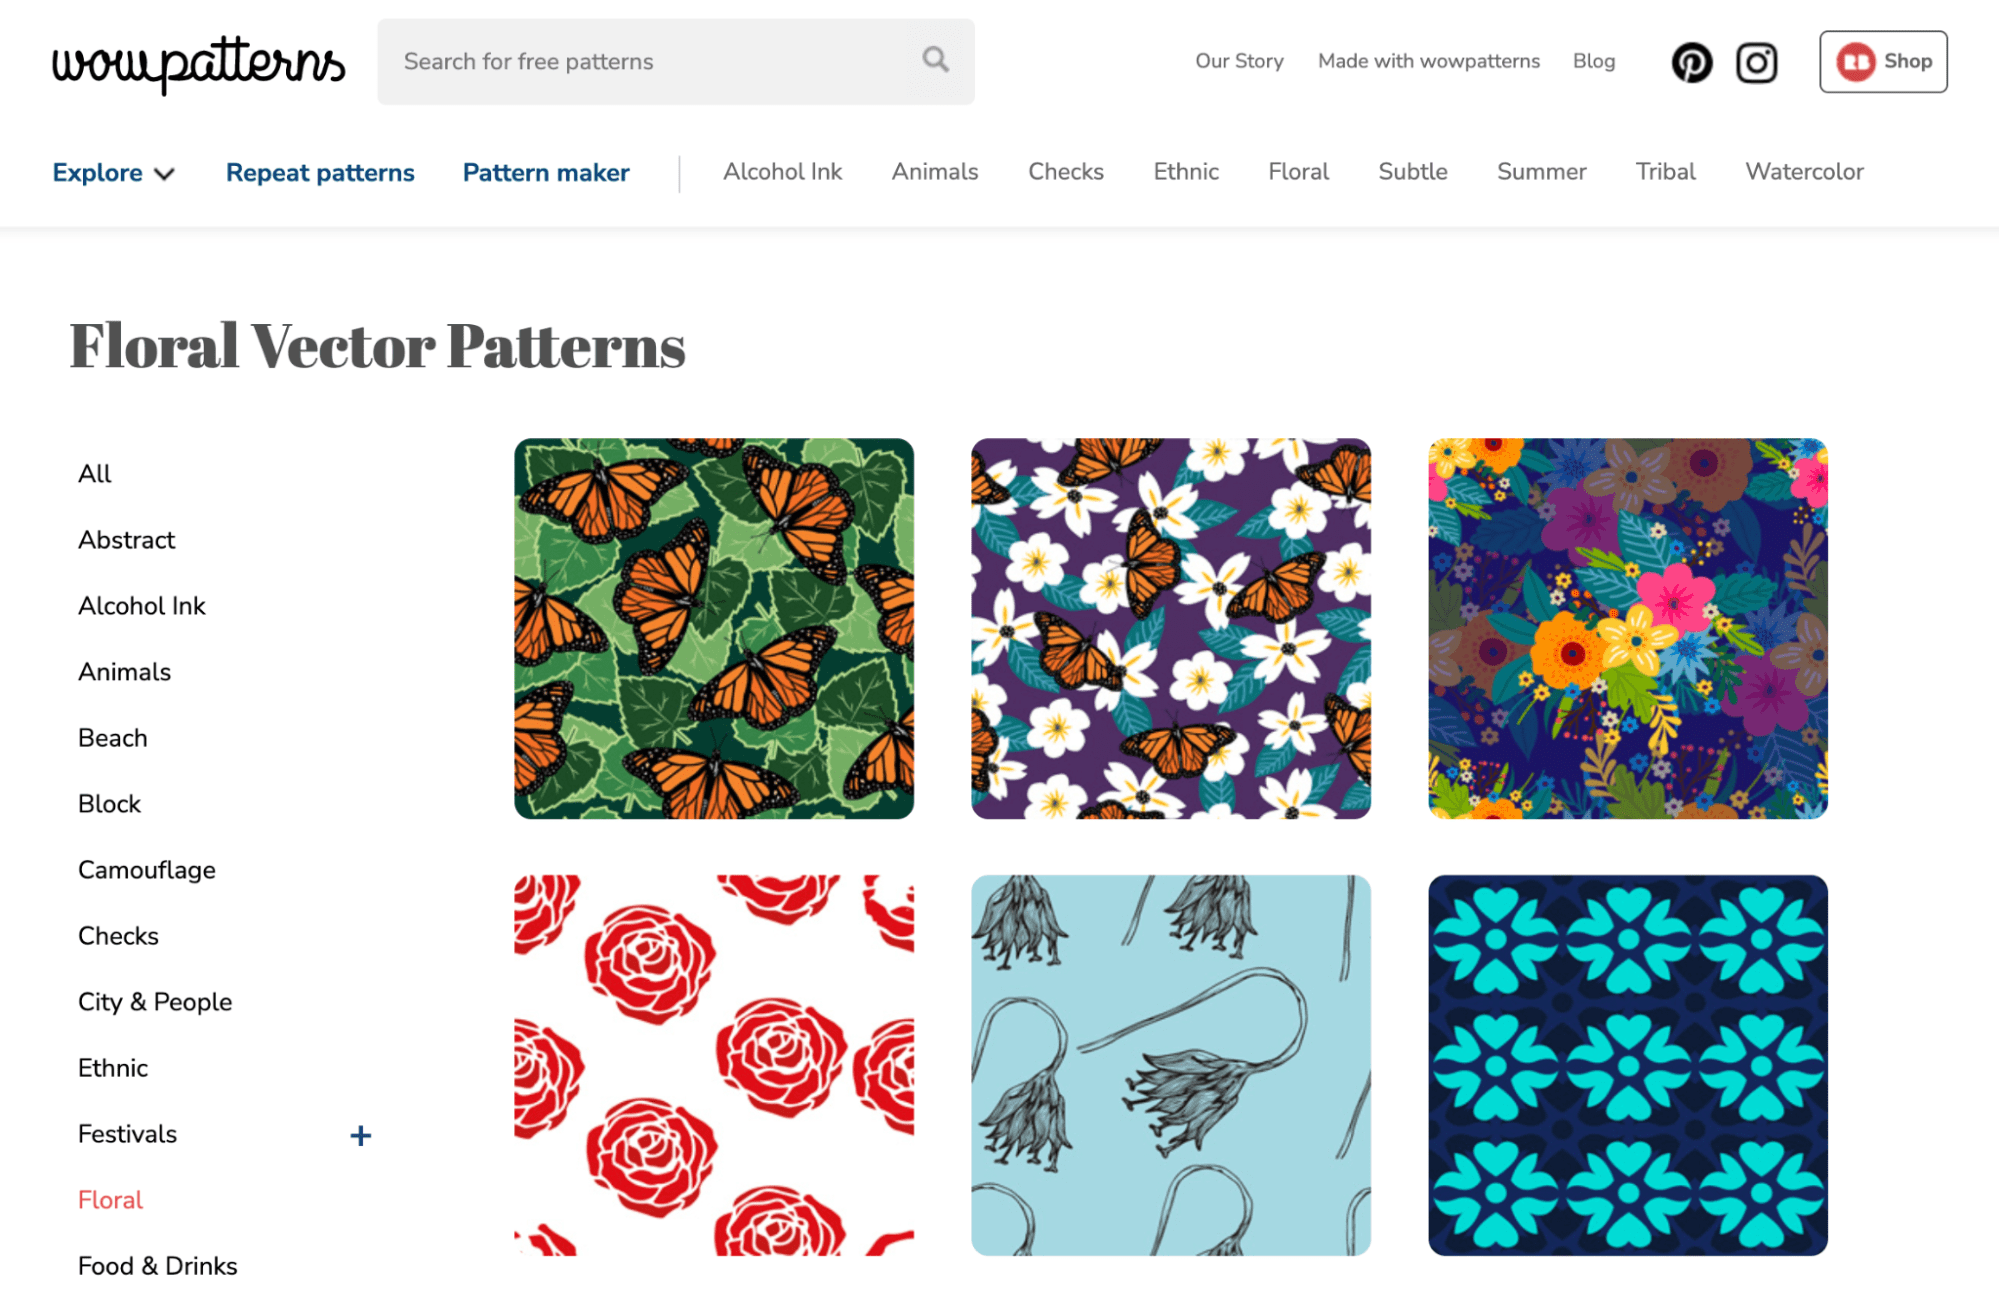Select the teal geometric floral pattern

tap(1627, 1065)
